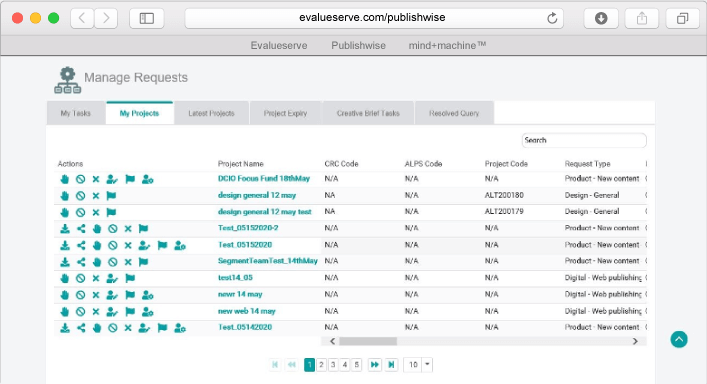
Task: Click the browser back arrow
Action: pos(82,18)
